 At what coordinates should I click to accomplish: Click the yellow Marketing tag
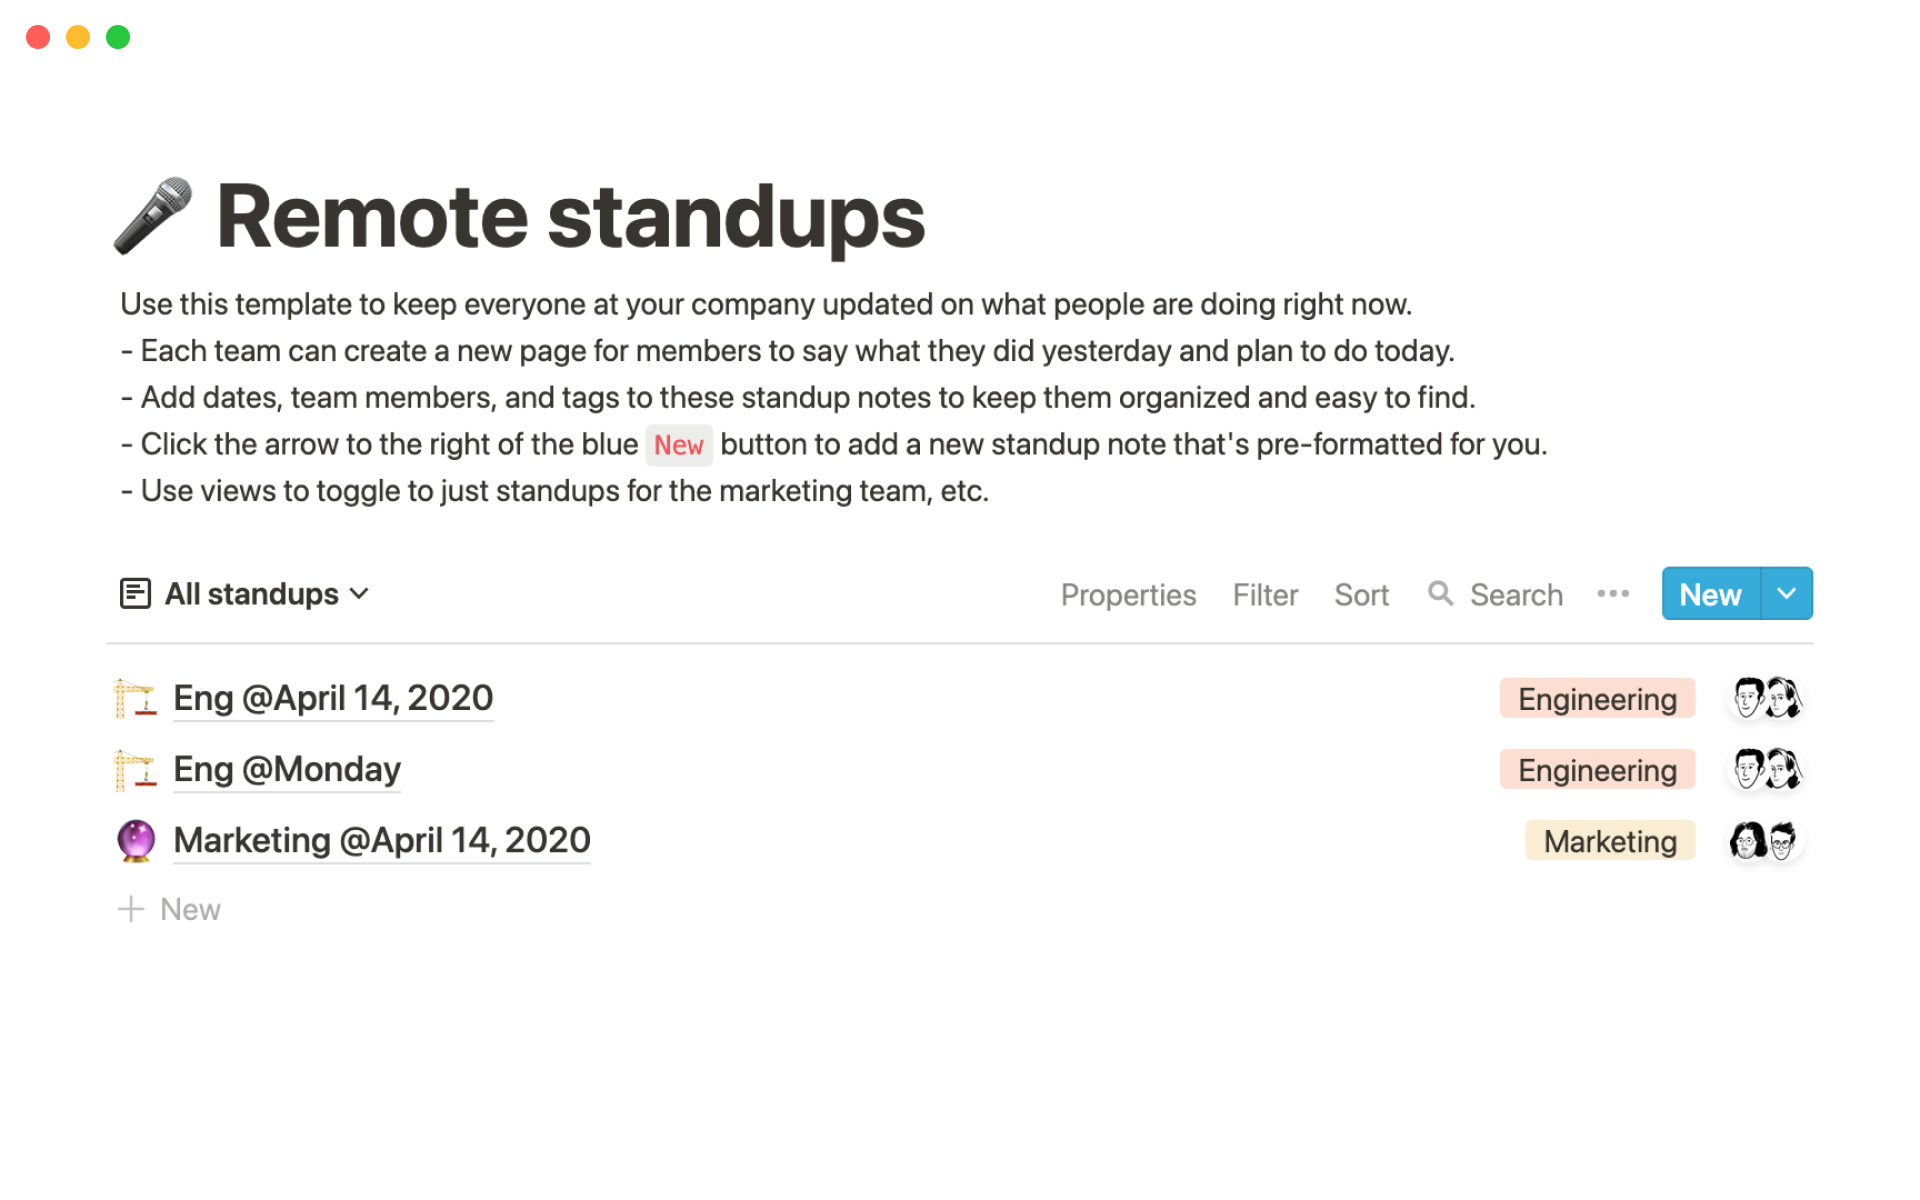click(1609, 841)
